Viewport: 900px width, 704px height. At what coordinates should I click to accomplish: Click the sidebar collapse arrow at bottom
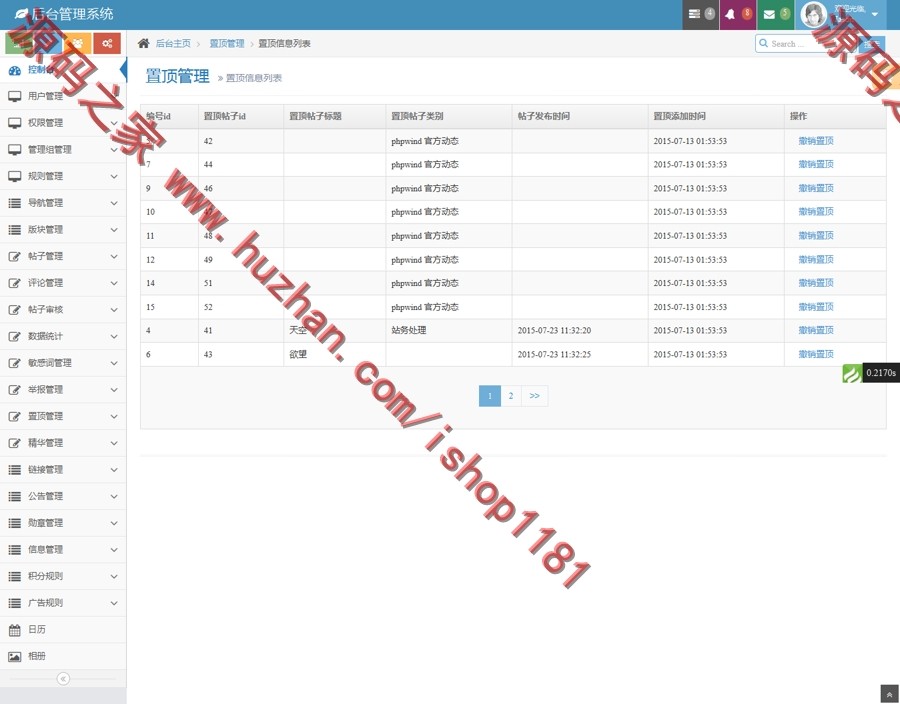tap(63, 678)
